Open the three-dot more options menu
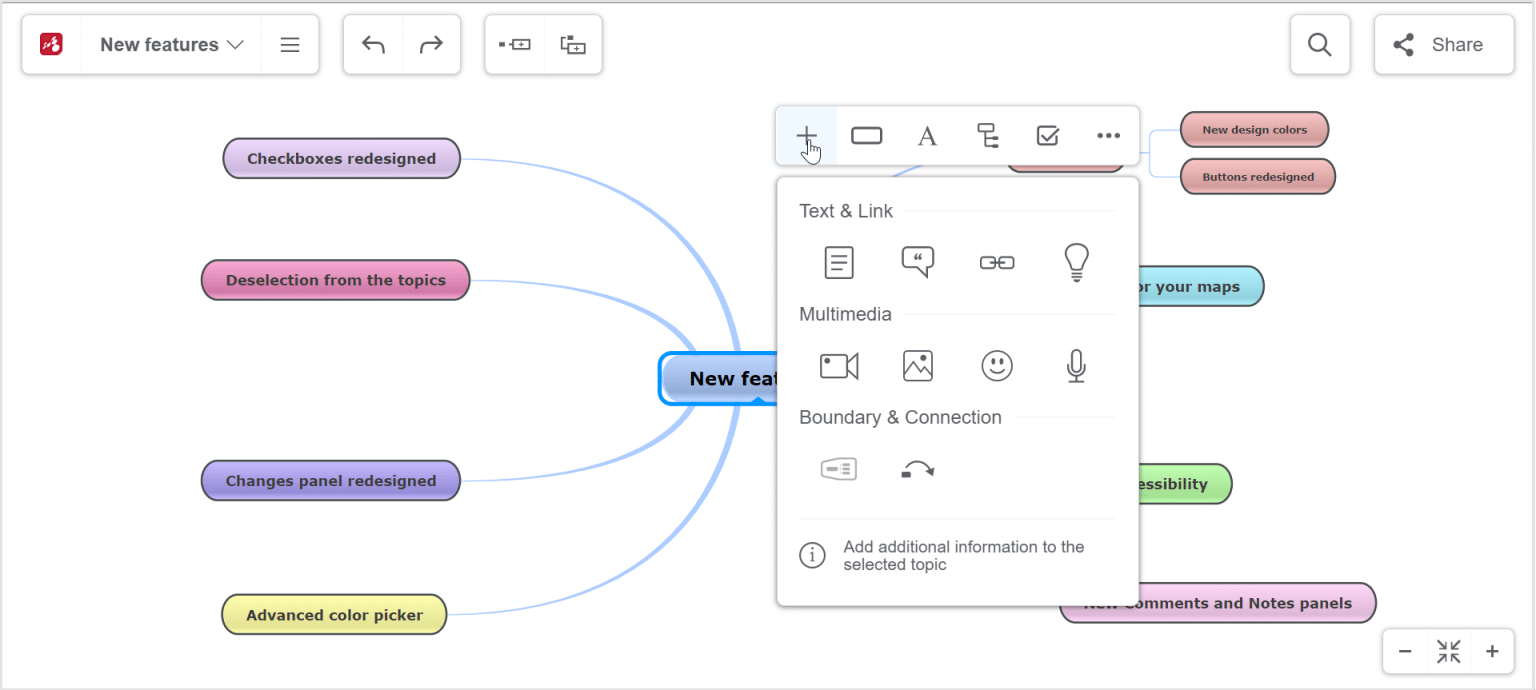1536x690 pixels. (x=1108, y=135)
